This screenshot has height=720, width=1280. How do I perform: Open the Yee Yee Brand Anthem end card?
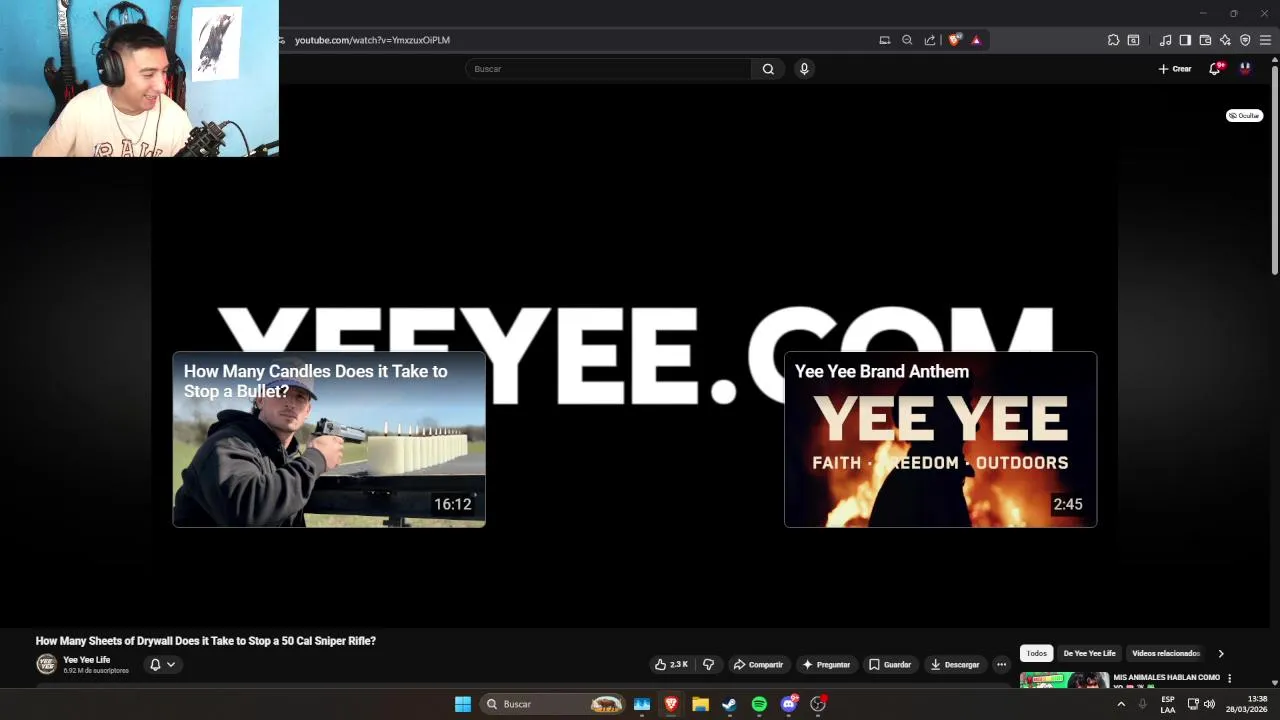pyautogui.click(x=940, y=439)
